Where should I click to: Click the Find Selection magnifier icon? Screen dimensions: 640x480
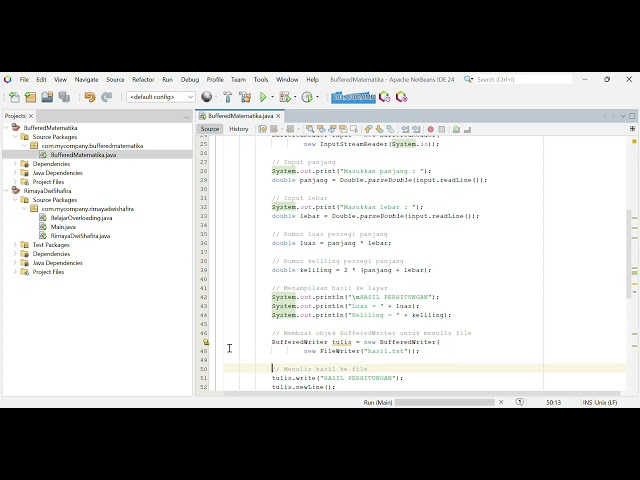click(310, 129)
